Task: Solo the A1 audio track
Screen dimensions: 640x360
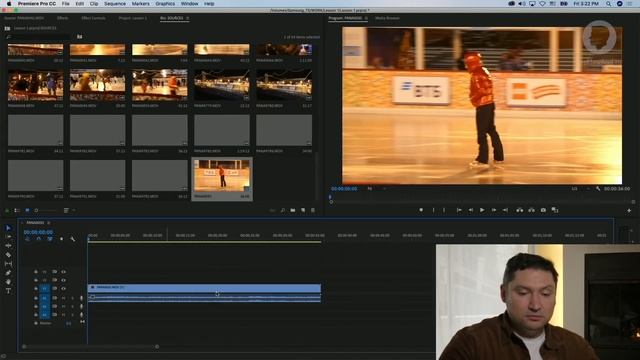Action: (72, 298)
